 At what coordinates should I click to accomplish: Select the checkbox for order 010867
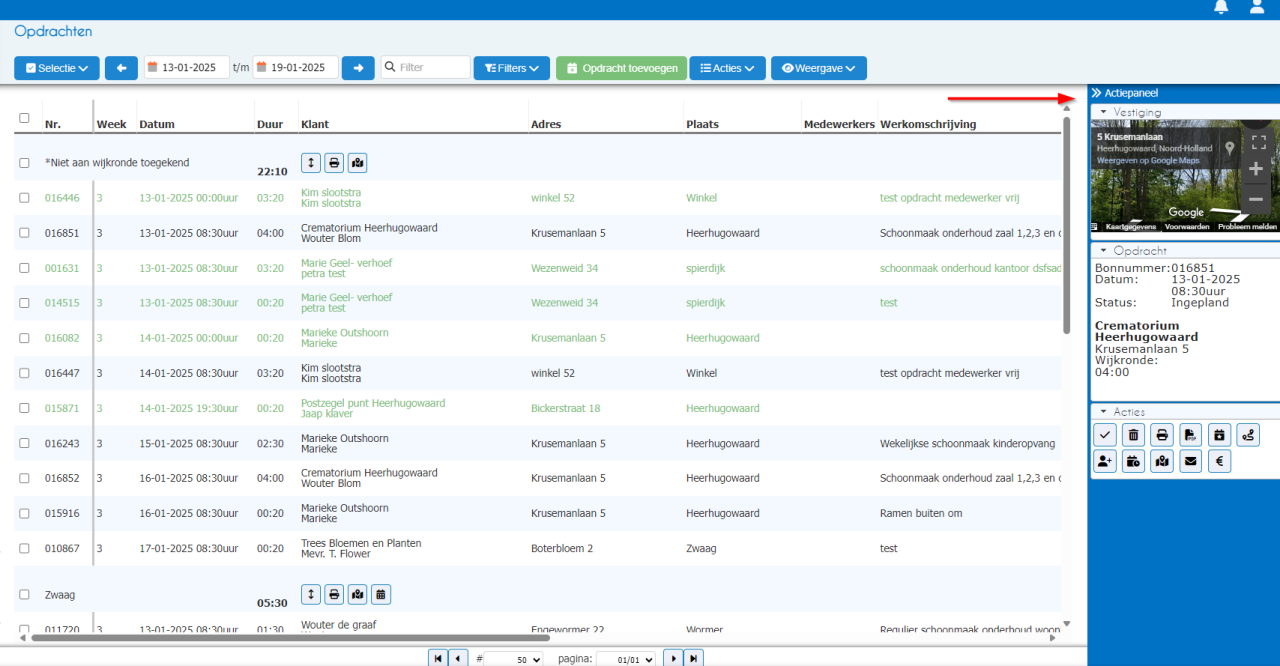click(24, 549)
